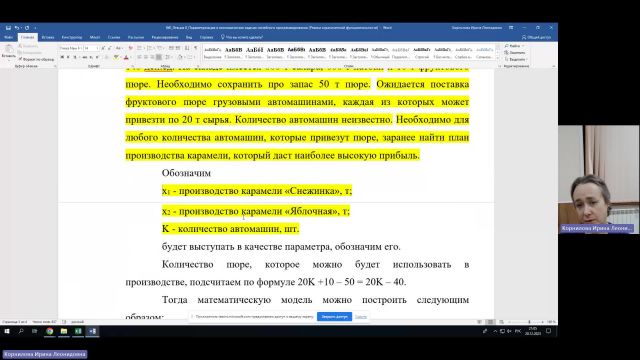Image resolution: width=640 pixels, height=360 pixels.
Task: Open Chrome from the taskbar
Action: (x=49, y=331)
